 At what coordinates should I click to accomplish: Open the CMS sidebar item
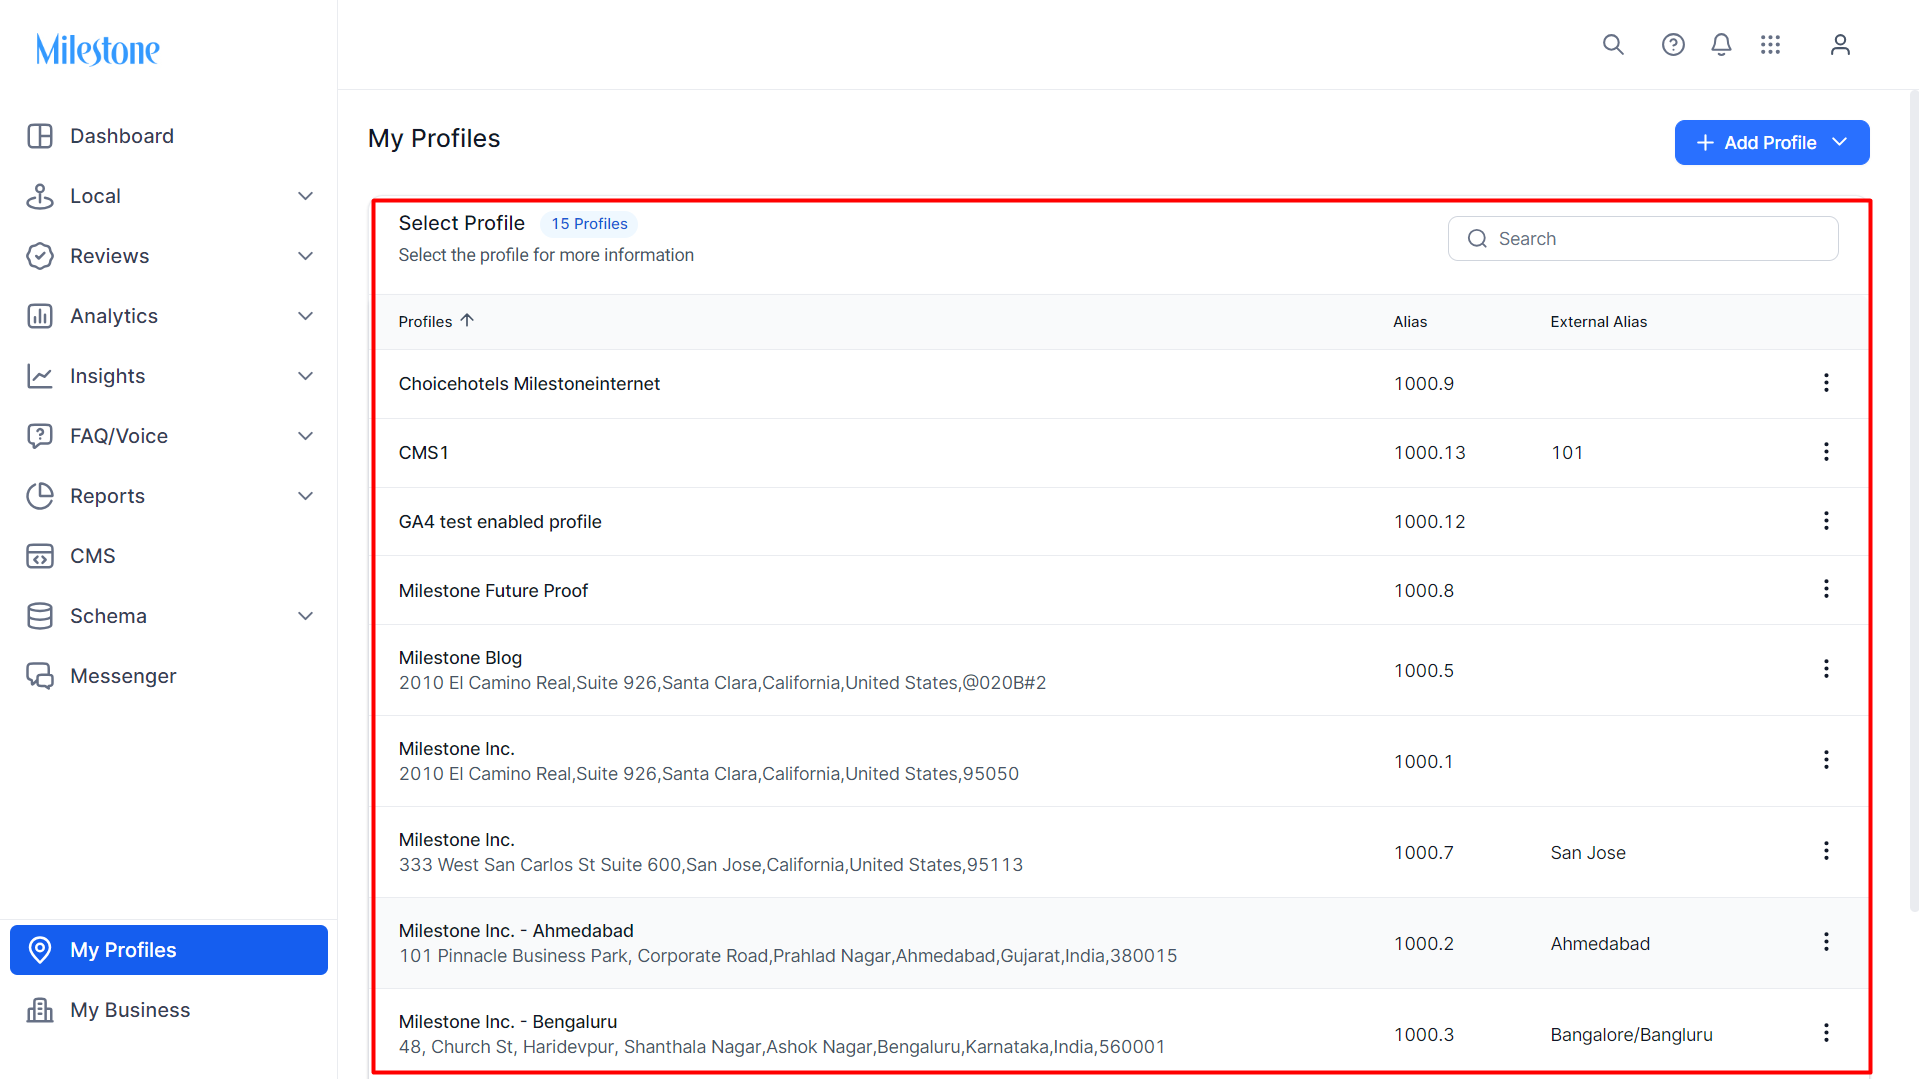tap(169, 556)
